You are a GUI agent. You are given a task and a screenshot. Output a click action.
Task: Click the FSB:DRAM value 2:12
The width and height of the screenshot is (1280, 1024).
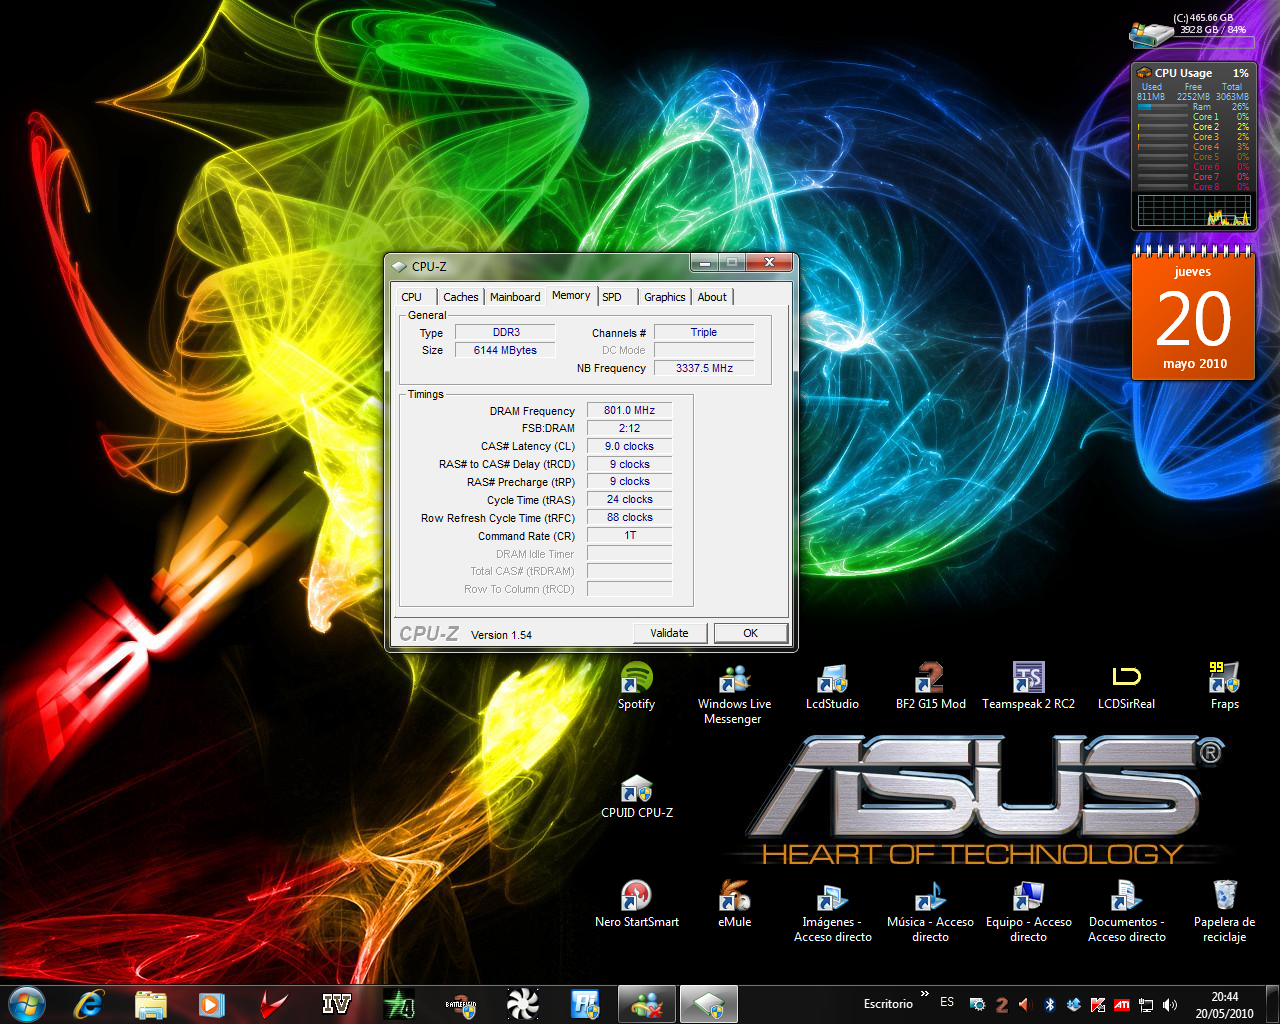point(629,428)
